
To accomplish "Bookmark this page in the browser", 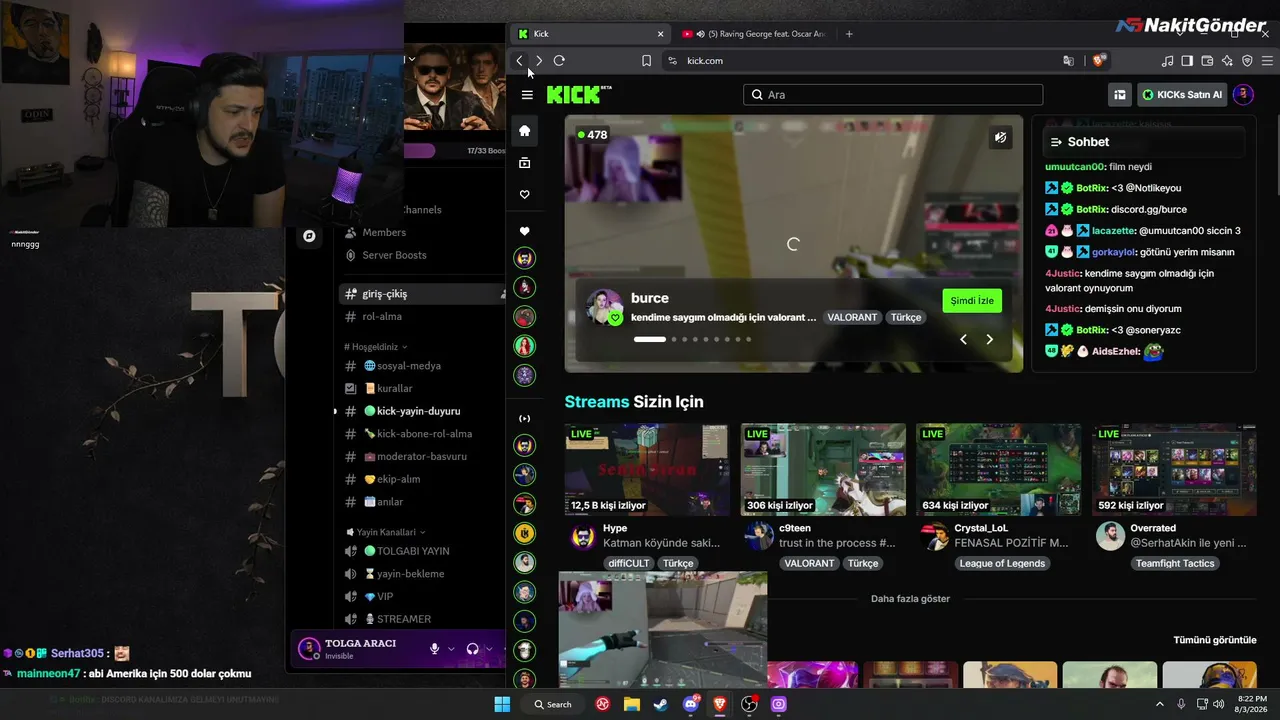I will click(646, 61).
